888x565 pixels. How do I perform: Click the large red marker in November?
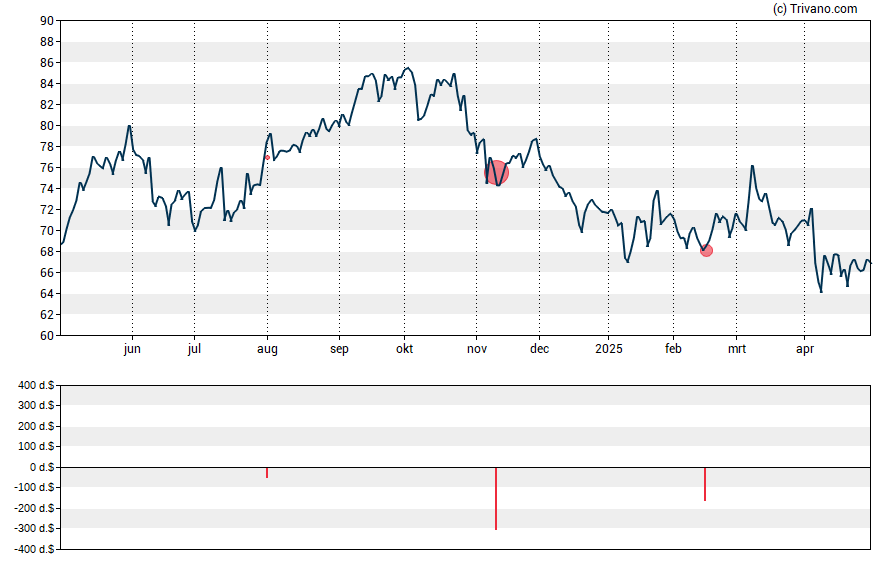pyautogui.click(x=497, y=173)
